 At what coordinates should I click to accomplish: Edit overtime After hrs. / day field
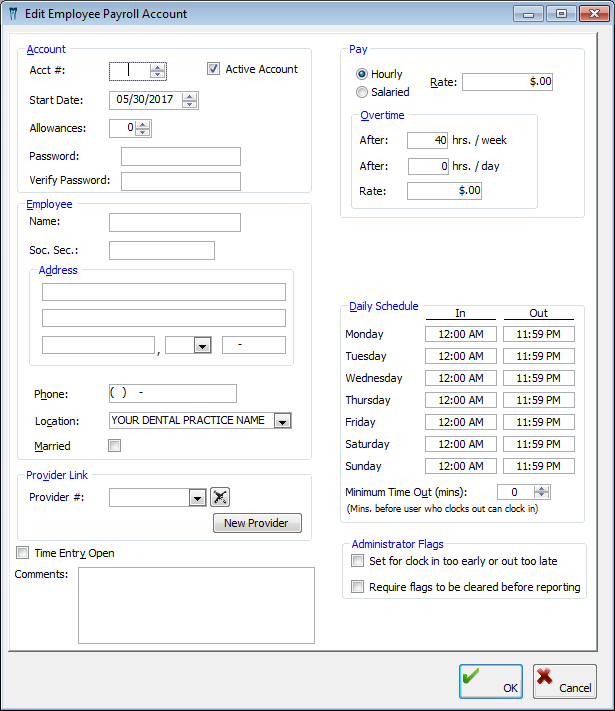pos(429,166)
